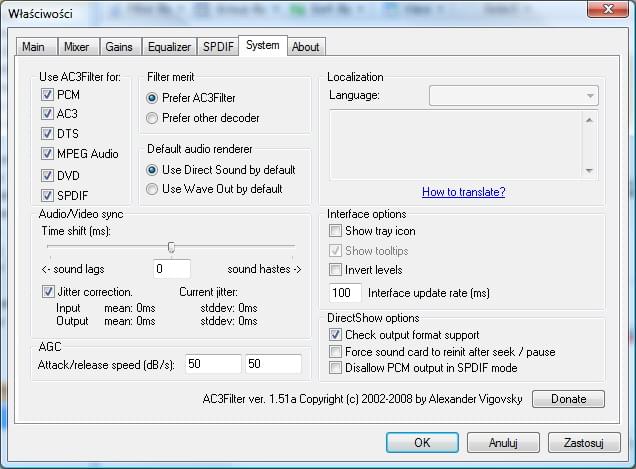Click the Time shift slider handle
636x469 pixels.
[x=172, y=247]
